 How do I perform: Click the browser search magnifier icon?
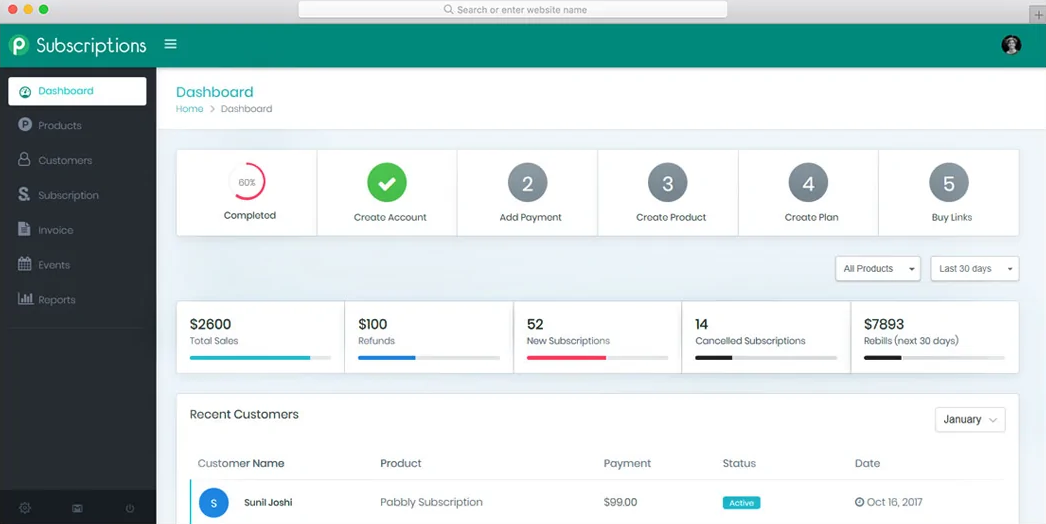coord(448,9)
